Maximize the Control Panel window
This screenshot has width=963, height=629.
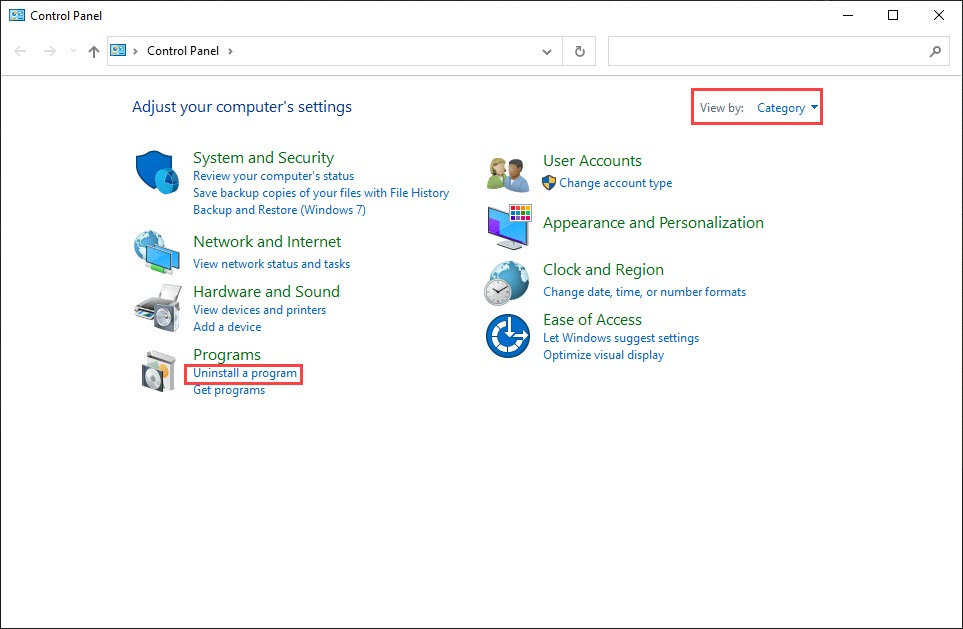click(893, 15)
